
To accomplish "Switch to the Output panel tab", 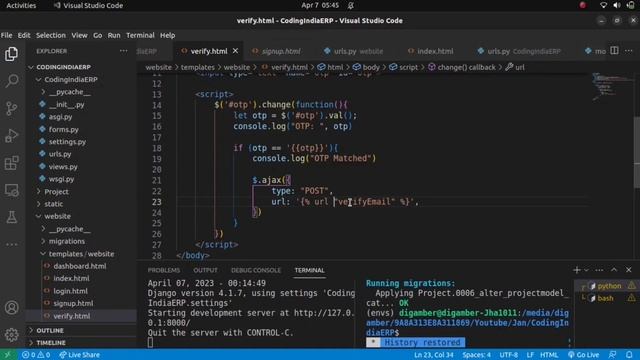I will tap(205, 270).
